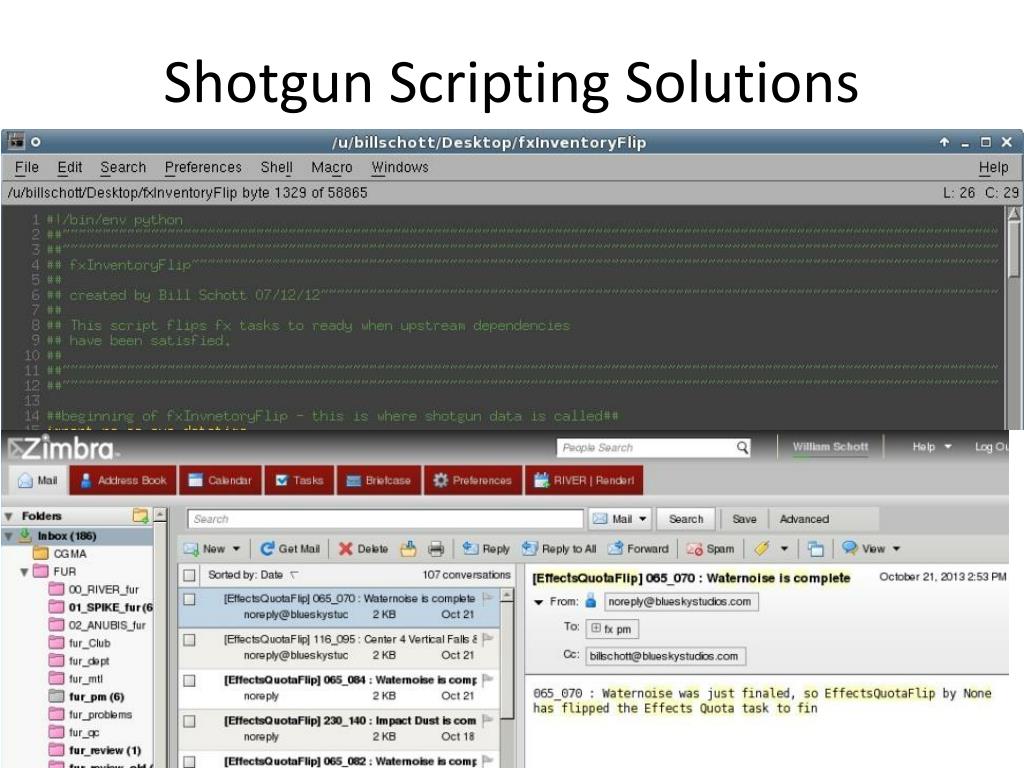Open the Edit menu in the editor
Viewport: 1024px width, 768px height.
69,167
